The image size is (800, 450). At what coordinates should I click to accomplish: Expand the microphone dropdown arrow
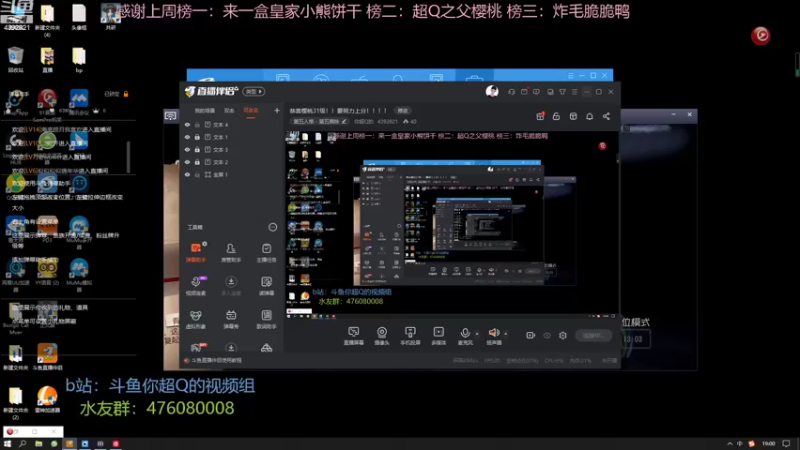tap(477, 334)
